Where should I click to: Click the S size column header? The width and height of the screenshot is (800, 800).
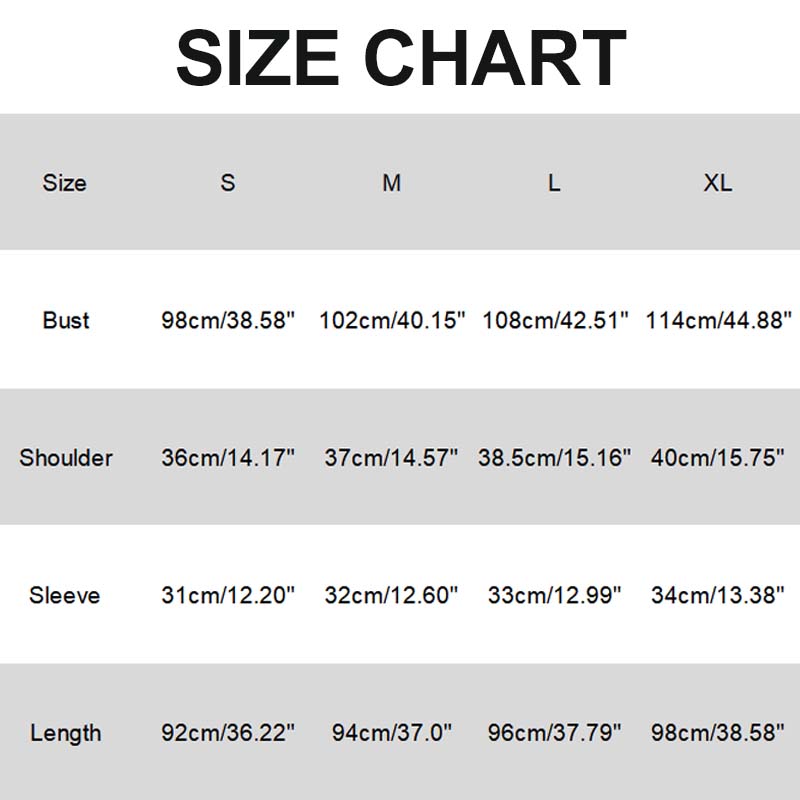coord(228,183)
